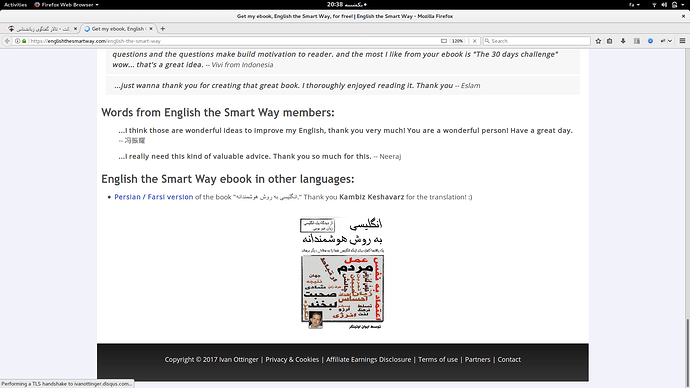Click 'Words from English the Smart Way members:' heading
The height and width of the screenshot is (388, 690).
(218, 113)
